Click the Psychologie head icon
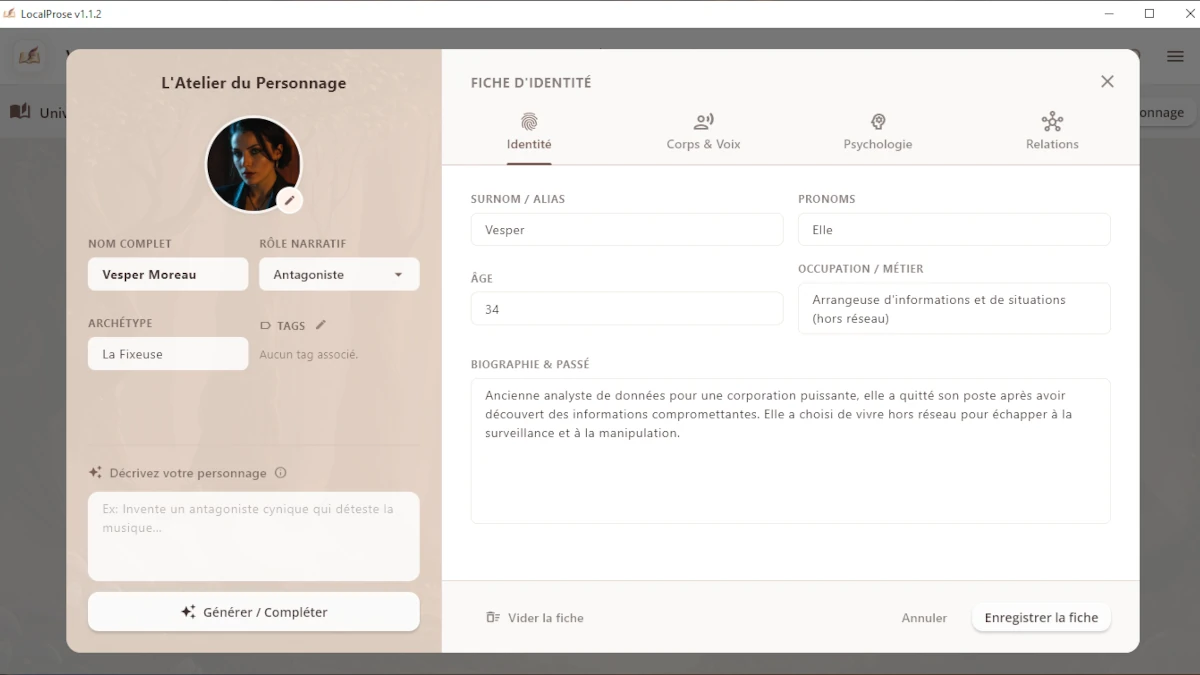The image size is (1200, 675). click(877, 122)
